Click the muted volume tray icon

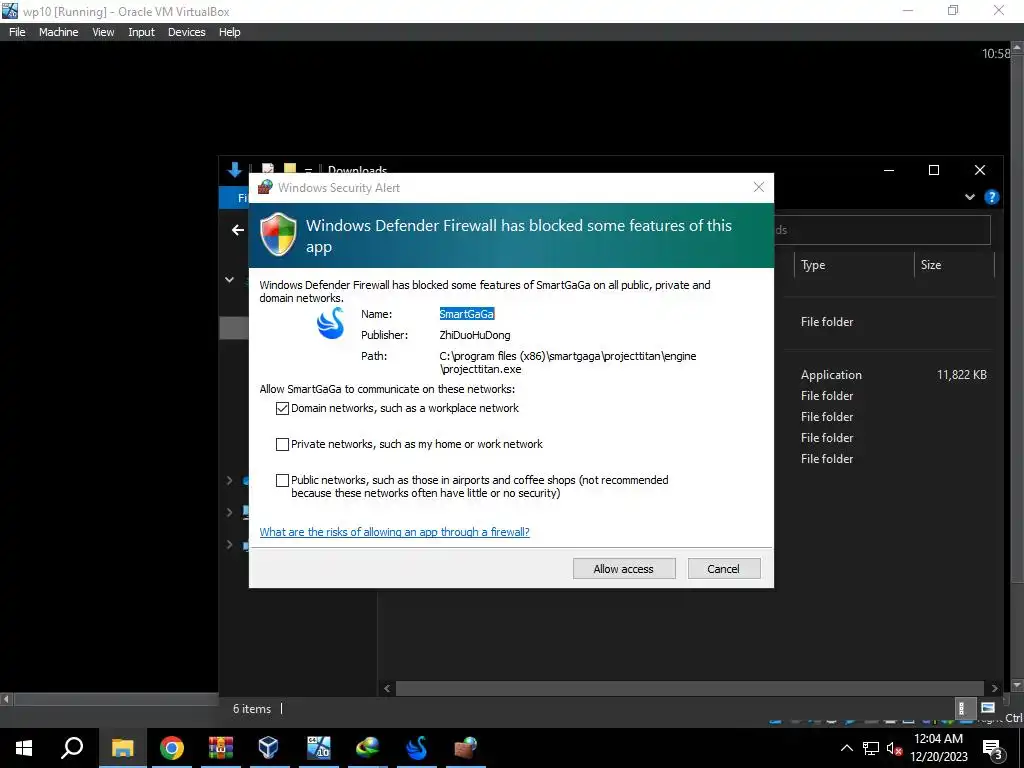coord(894,748)
